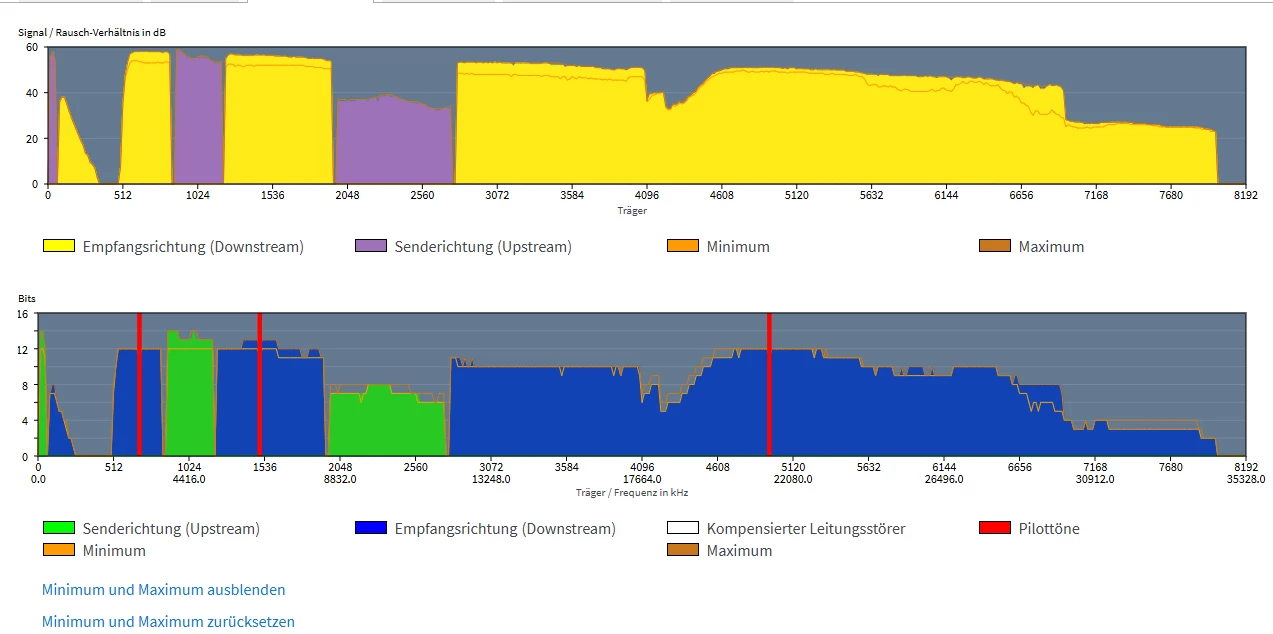
Task: Click 'Signal / Rausch-Verhältnis in dB' axis title
Action: (92, 33)
